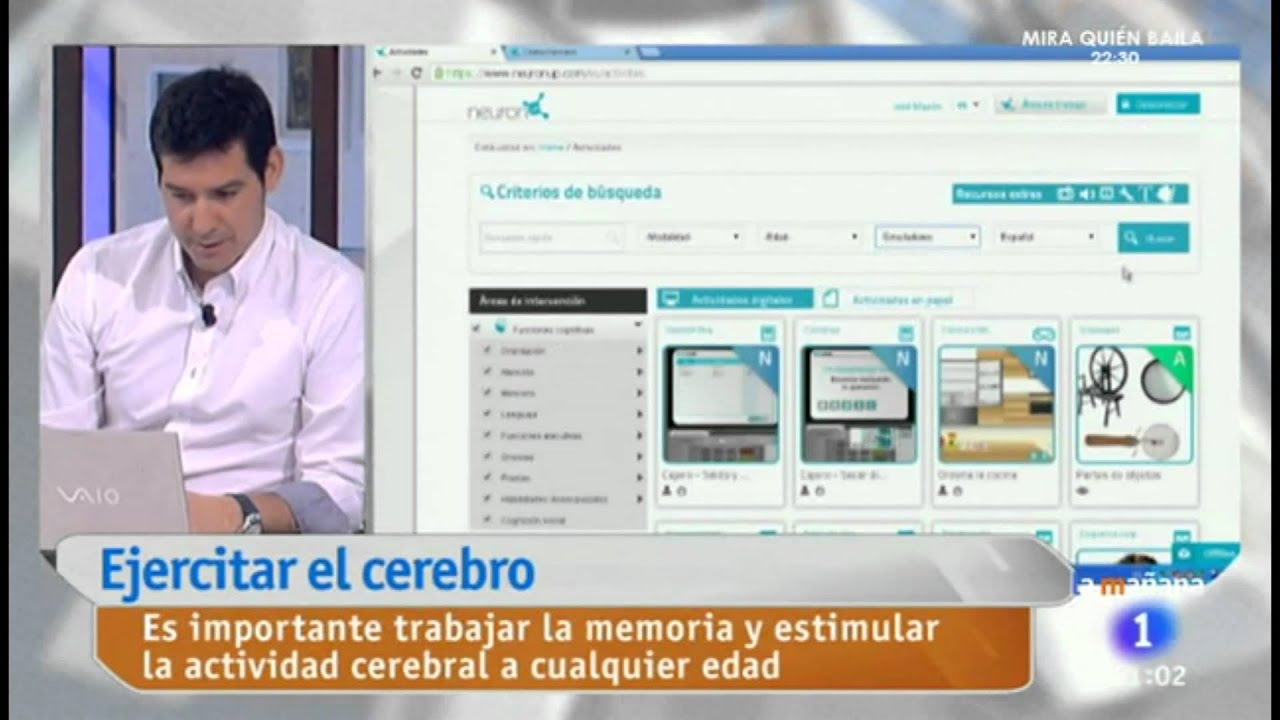1280x720 pixels.
Task: Uncheck the Cognición social checkbox
Action: 487,520
